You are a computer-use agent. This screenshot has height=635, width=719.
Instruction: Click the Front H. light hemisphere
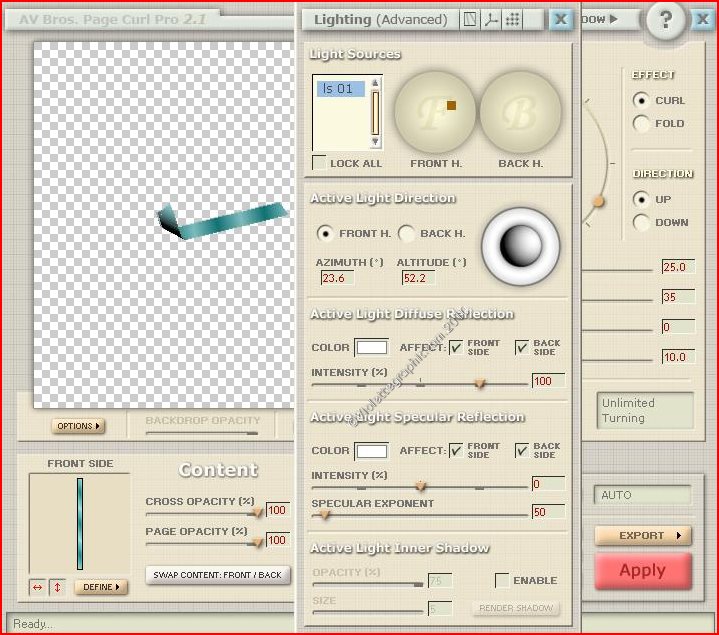pyautogui.click(x=435, y=113)
